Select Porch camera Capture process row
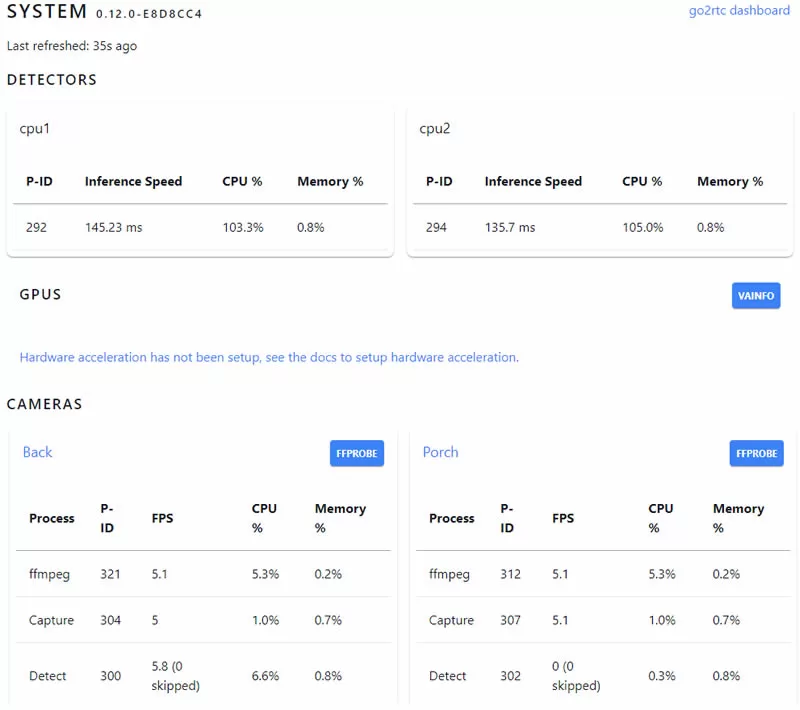 tap(603, 620)
